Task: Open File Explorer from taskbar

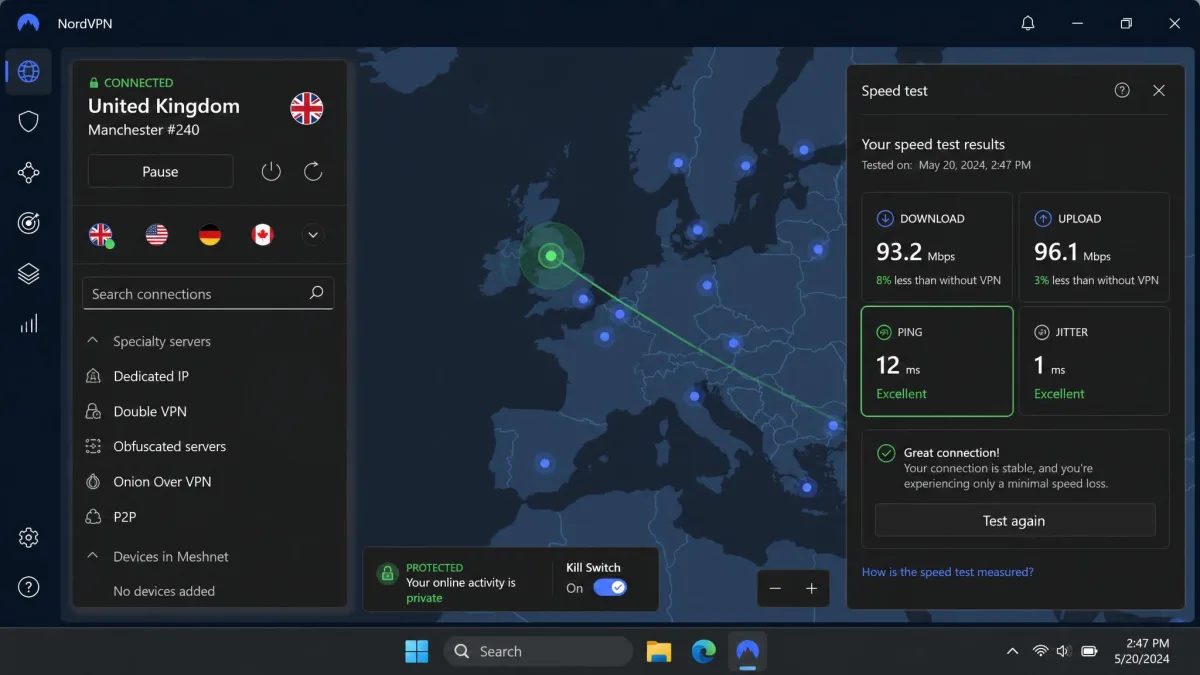Action: [x=659, y=651]
